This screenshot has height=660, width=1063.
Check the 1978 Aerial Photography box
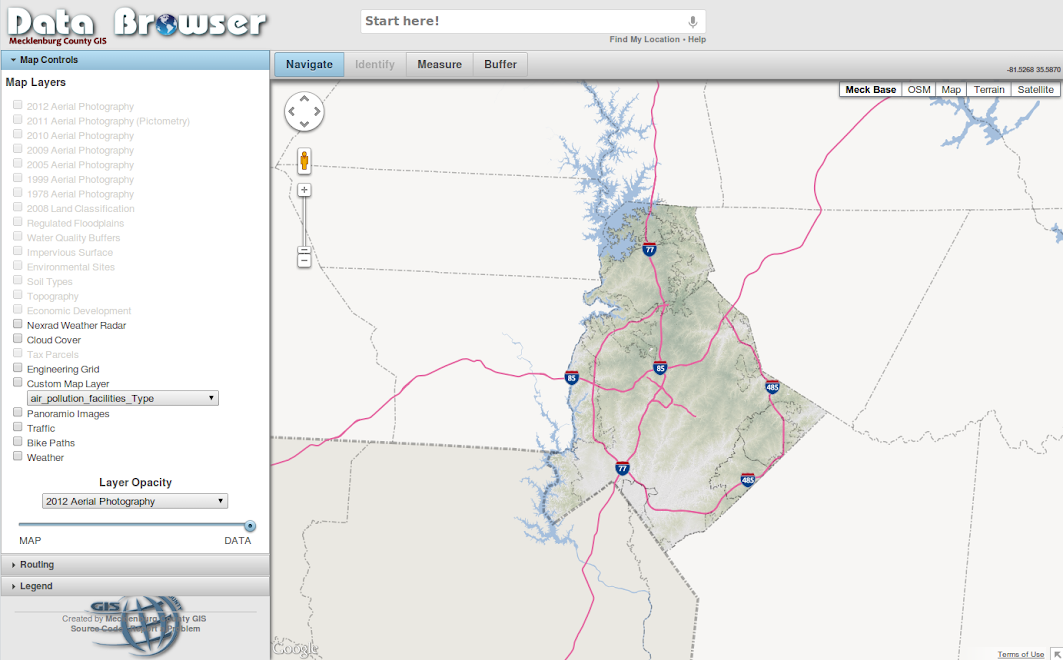pos(18,192)
